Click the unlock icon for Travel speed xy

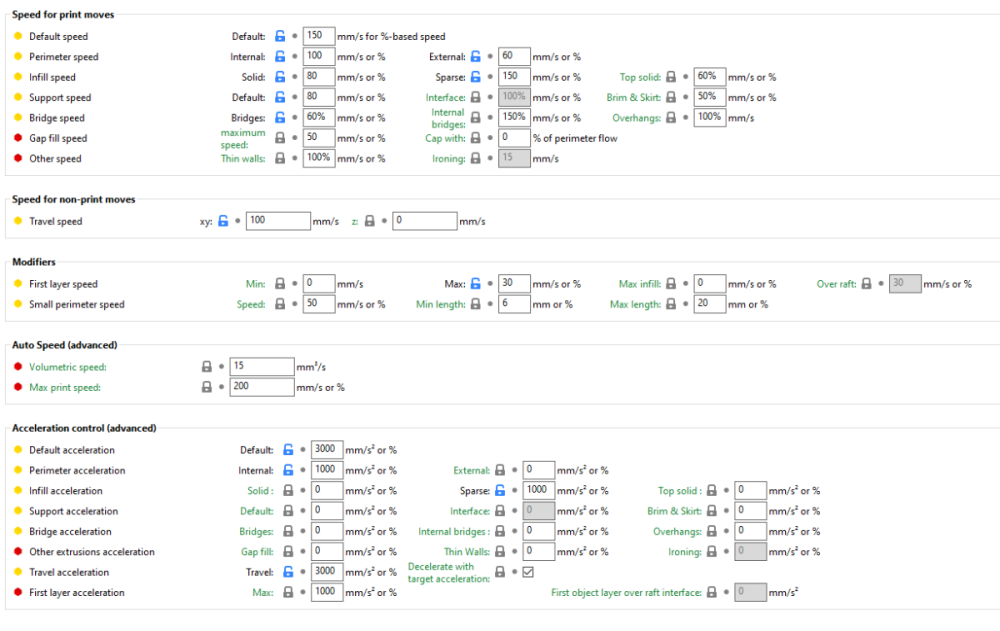tap(223, 221)
